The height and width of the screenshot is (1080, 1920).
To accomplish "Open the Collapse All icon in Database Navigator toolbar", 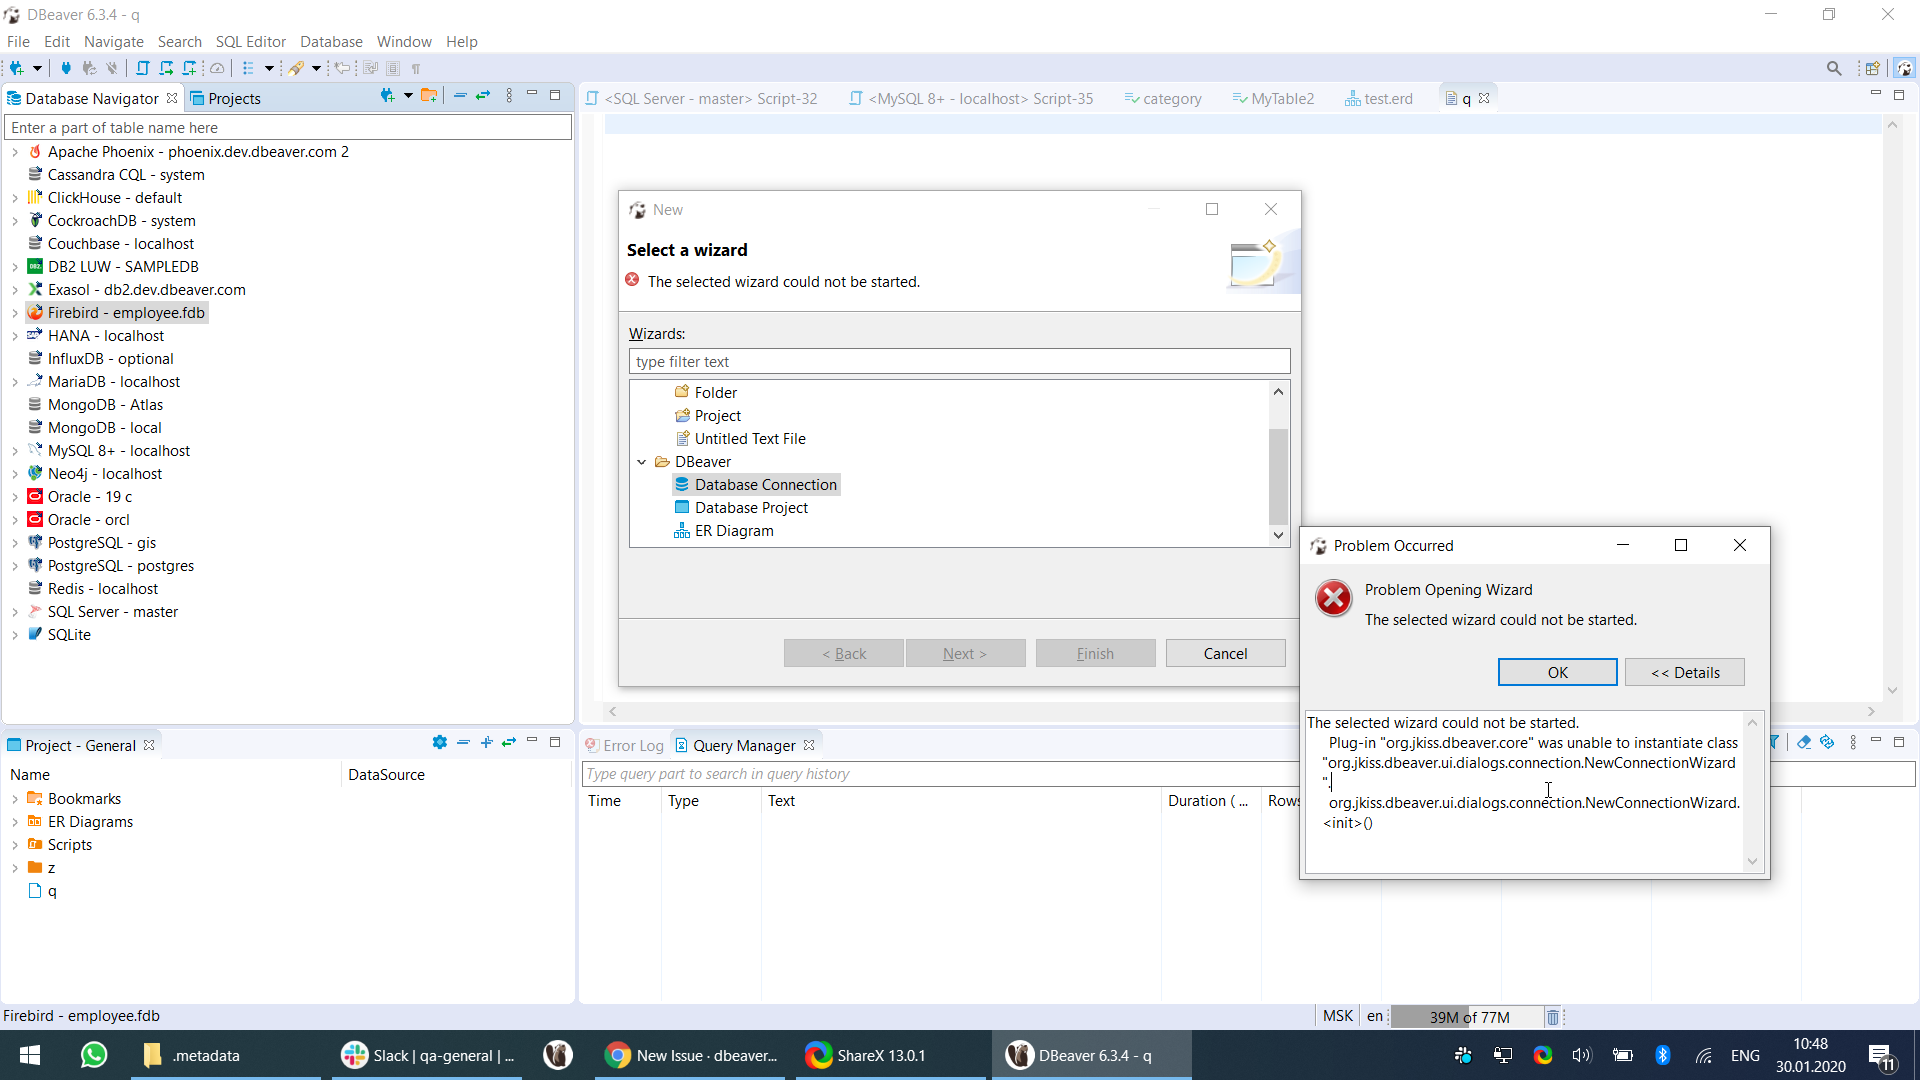I will tap(460, 95).
